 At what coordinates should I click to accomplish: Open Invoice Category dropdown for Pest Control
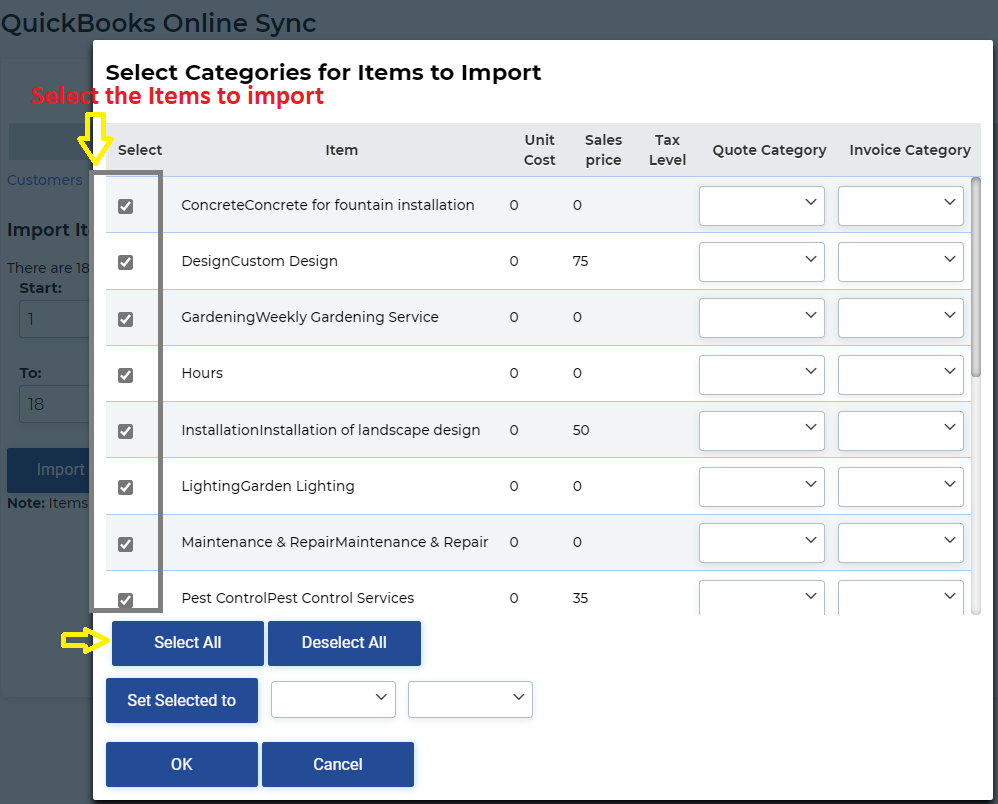(x=901, y=597)
